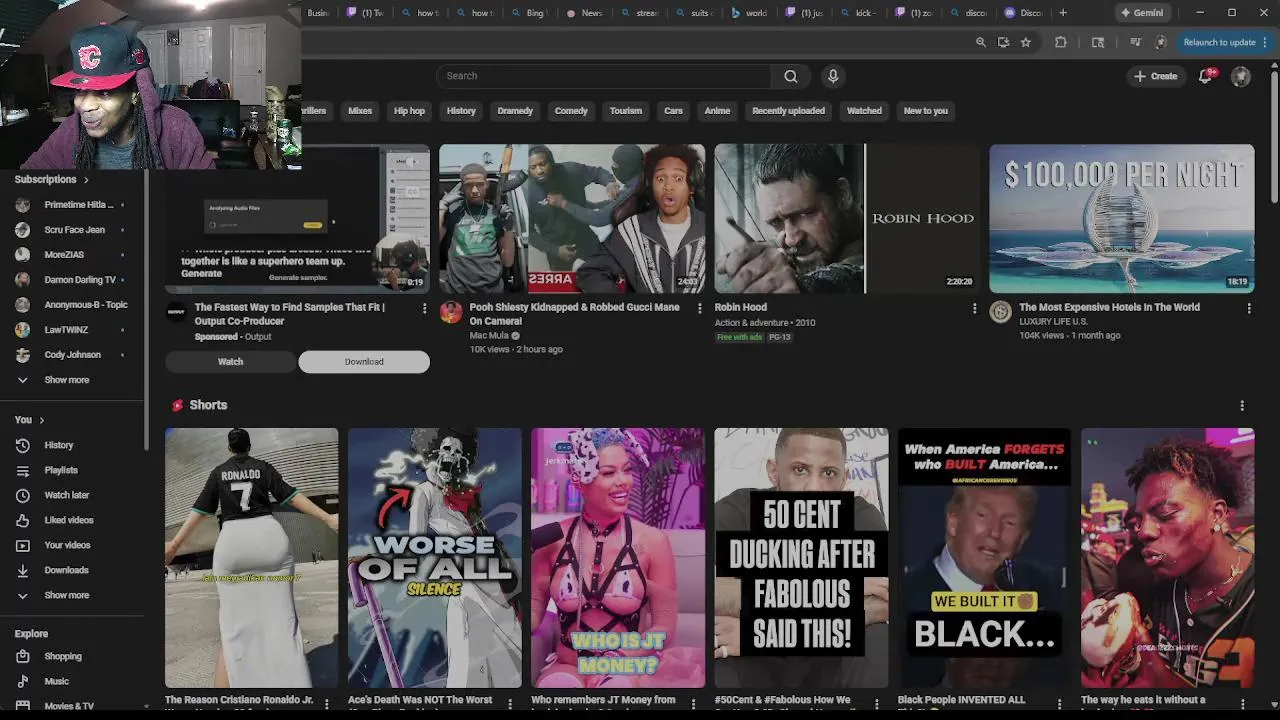Click the Create button
This screenshot has height=720, width=1280.
pos(1155,76)
